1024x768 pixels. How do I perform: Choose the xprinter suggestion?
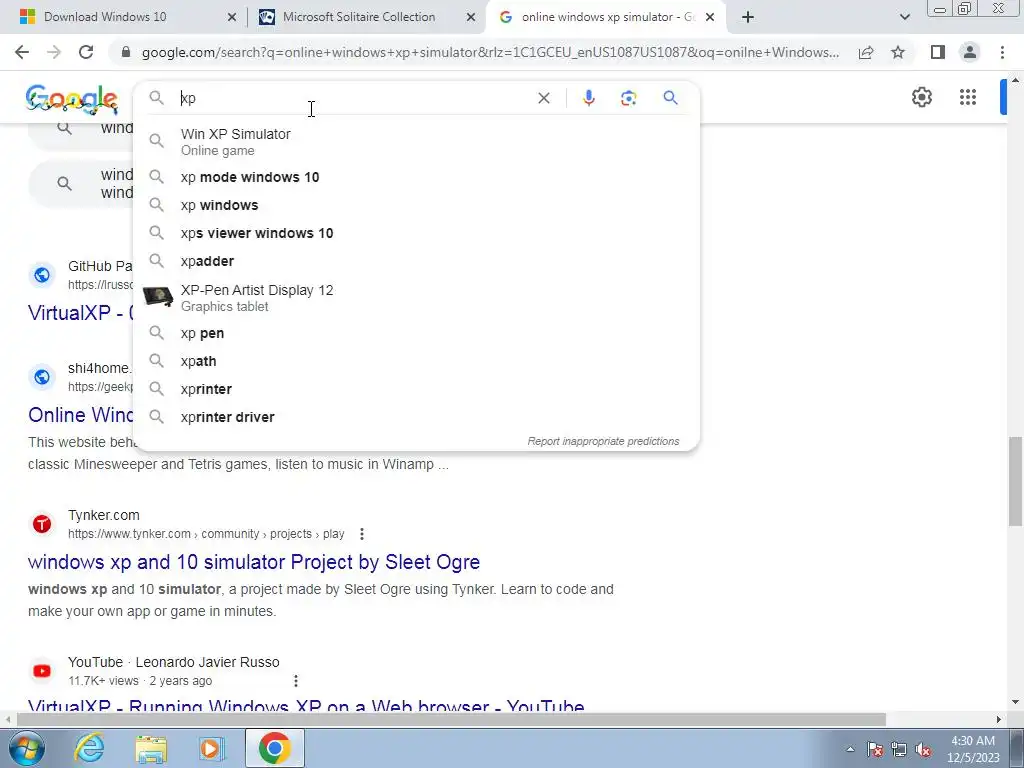click(417, 389)
